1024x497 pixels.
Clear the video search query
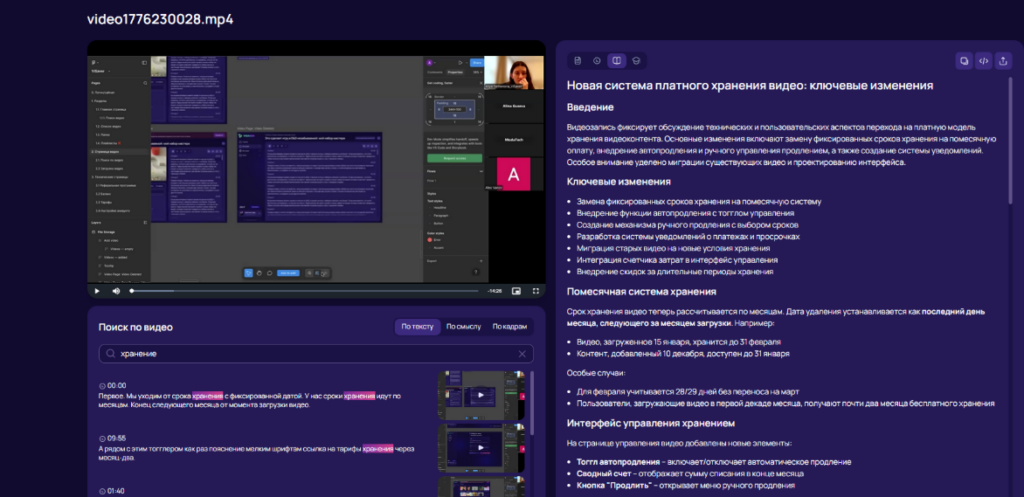click(522, 354)
